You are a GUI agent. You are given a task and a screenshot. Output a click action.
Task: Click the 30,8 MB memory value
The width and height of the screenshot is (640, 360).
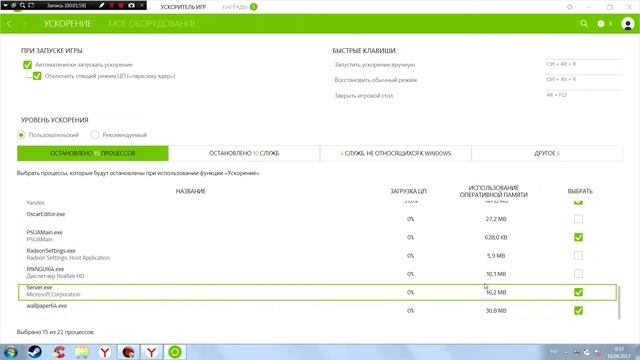496,311
